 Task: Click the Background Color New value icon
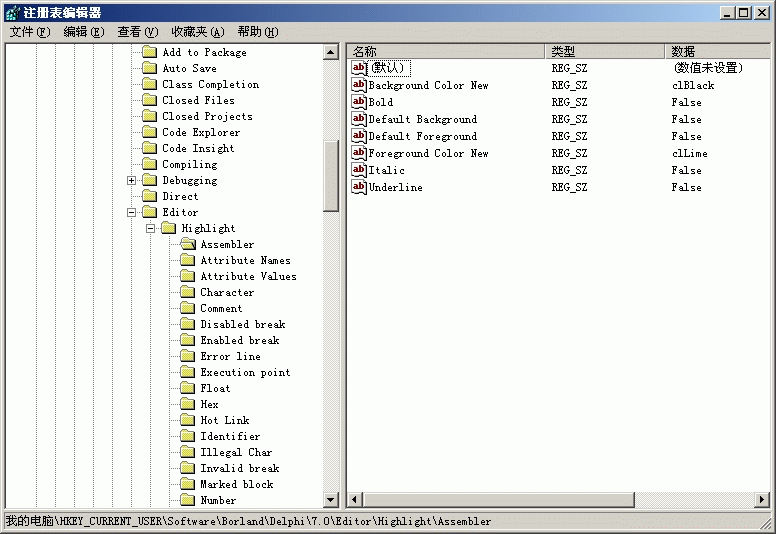point(359,85)
